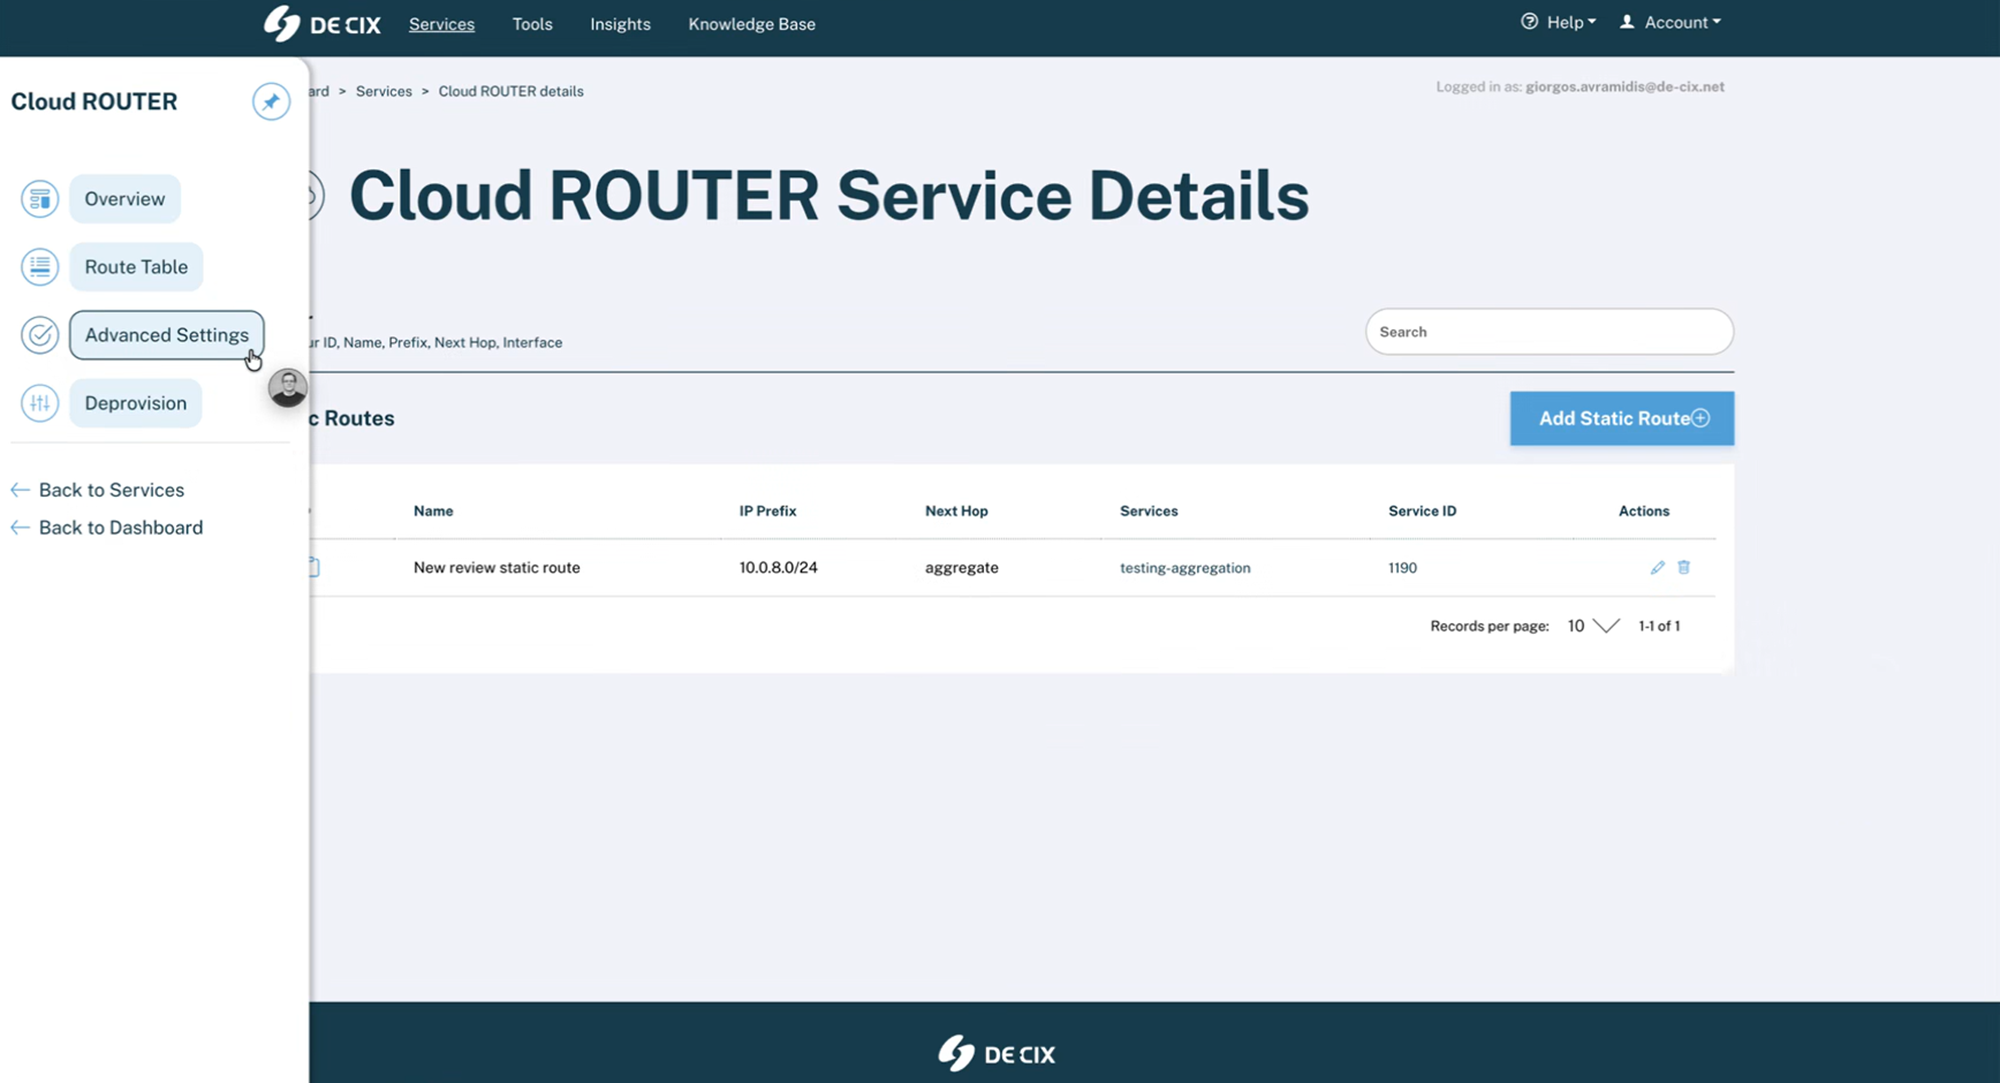2000x1083 pixels.
Task: Click the Overview panel icon
Action: point(40,199)
